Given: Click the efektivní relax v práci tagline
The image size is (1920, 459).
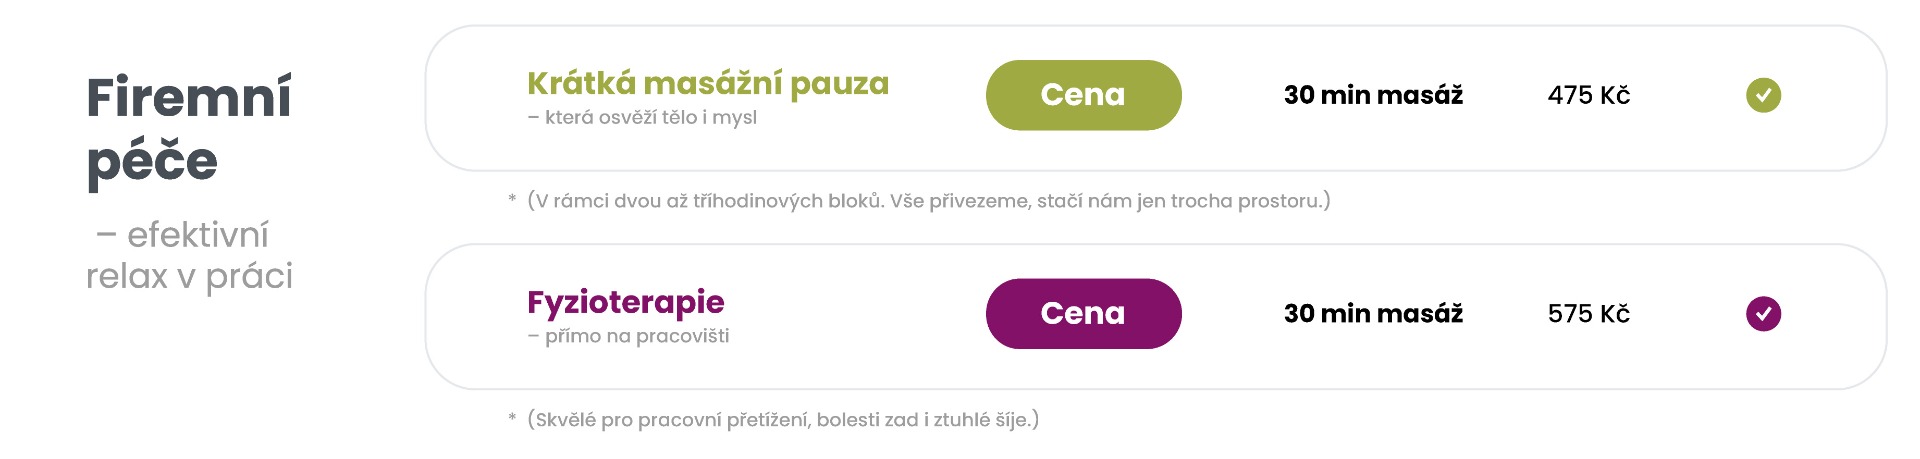Looking at the screenshot, I should tap(189, 255).
